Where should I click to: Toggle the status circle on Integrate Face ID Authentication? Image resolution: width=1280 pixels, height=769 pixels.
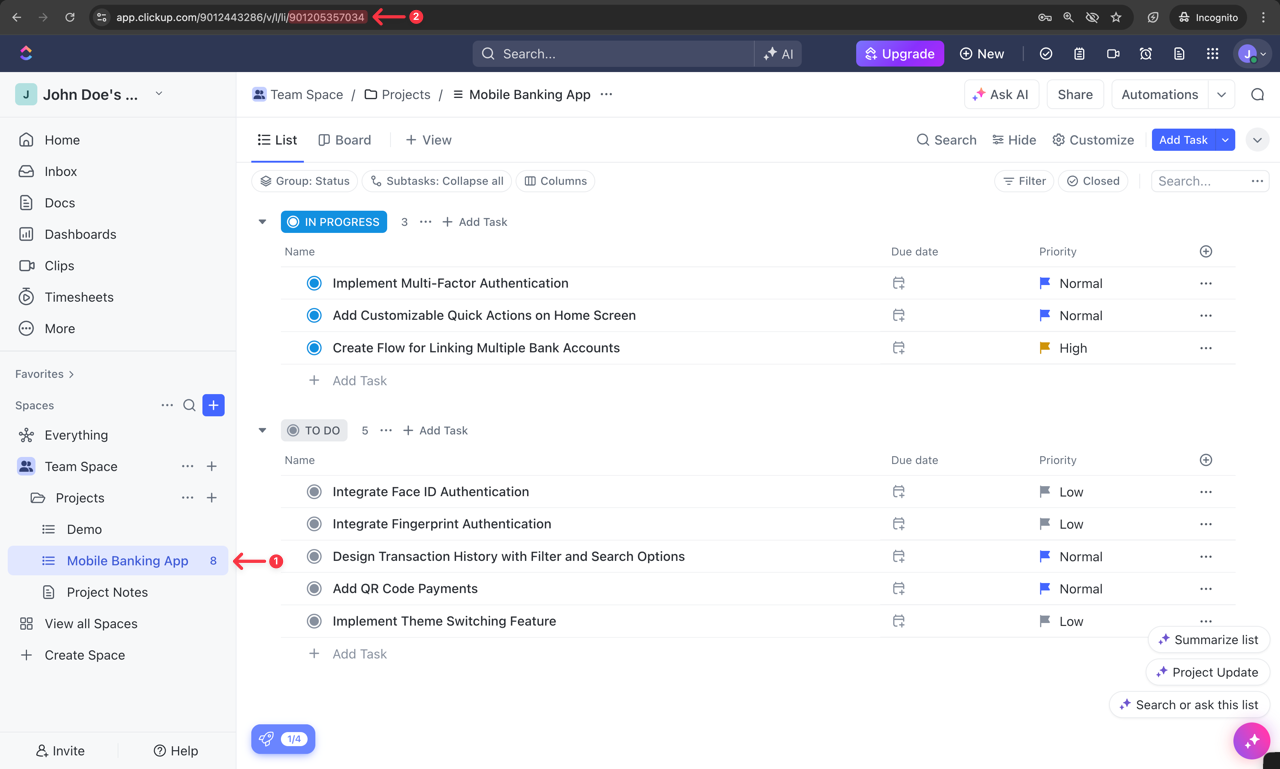(x=314, y=491)
